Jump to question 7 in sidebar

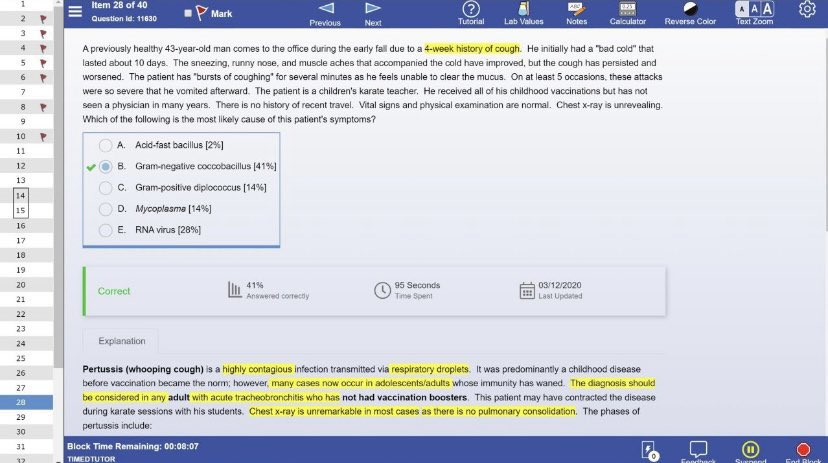26,92
